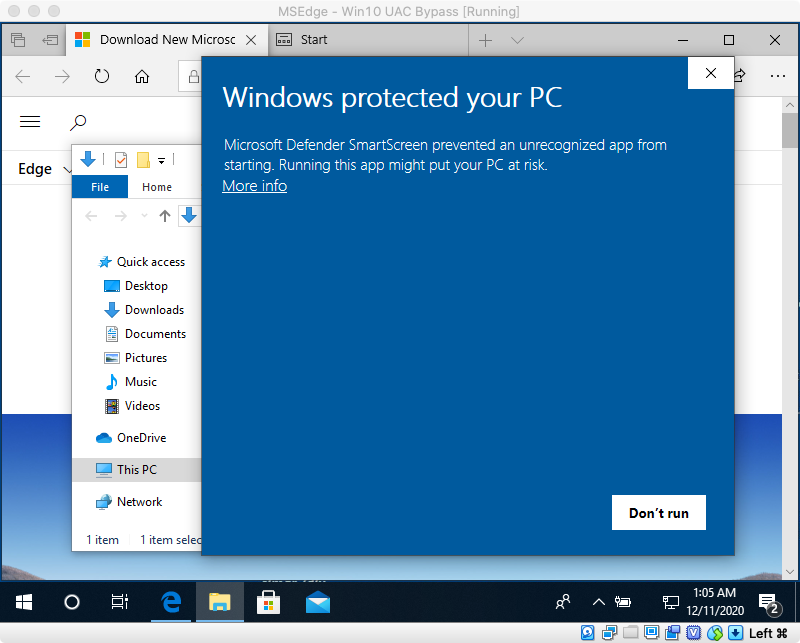Open Microsoft Store from taskbar
This screenshot has height=643, width=800.
click(x=268, y=602)
